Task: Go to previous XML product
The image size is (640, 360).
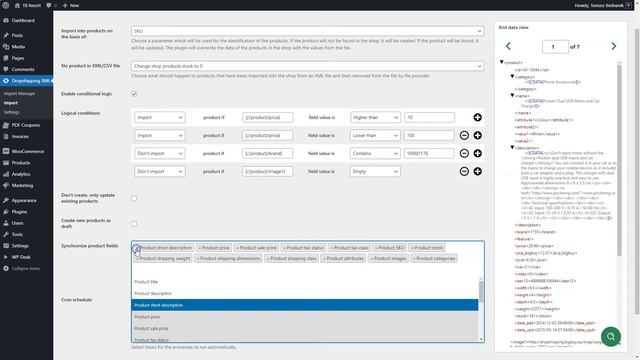Action: click(x=508, y=47)
